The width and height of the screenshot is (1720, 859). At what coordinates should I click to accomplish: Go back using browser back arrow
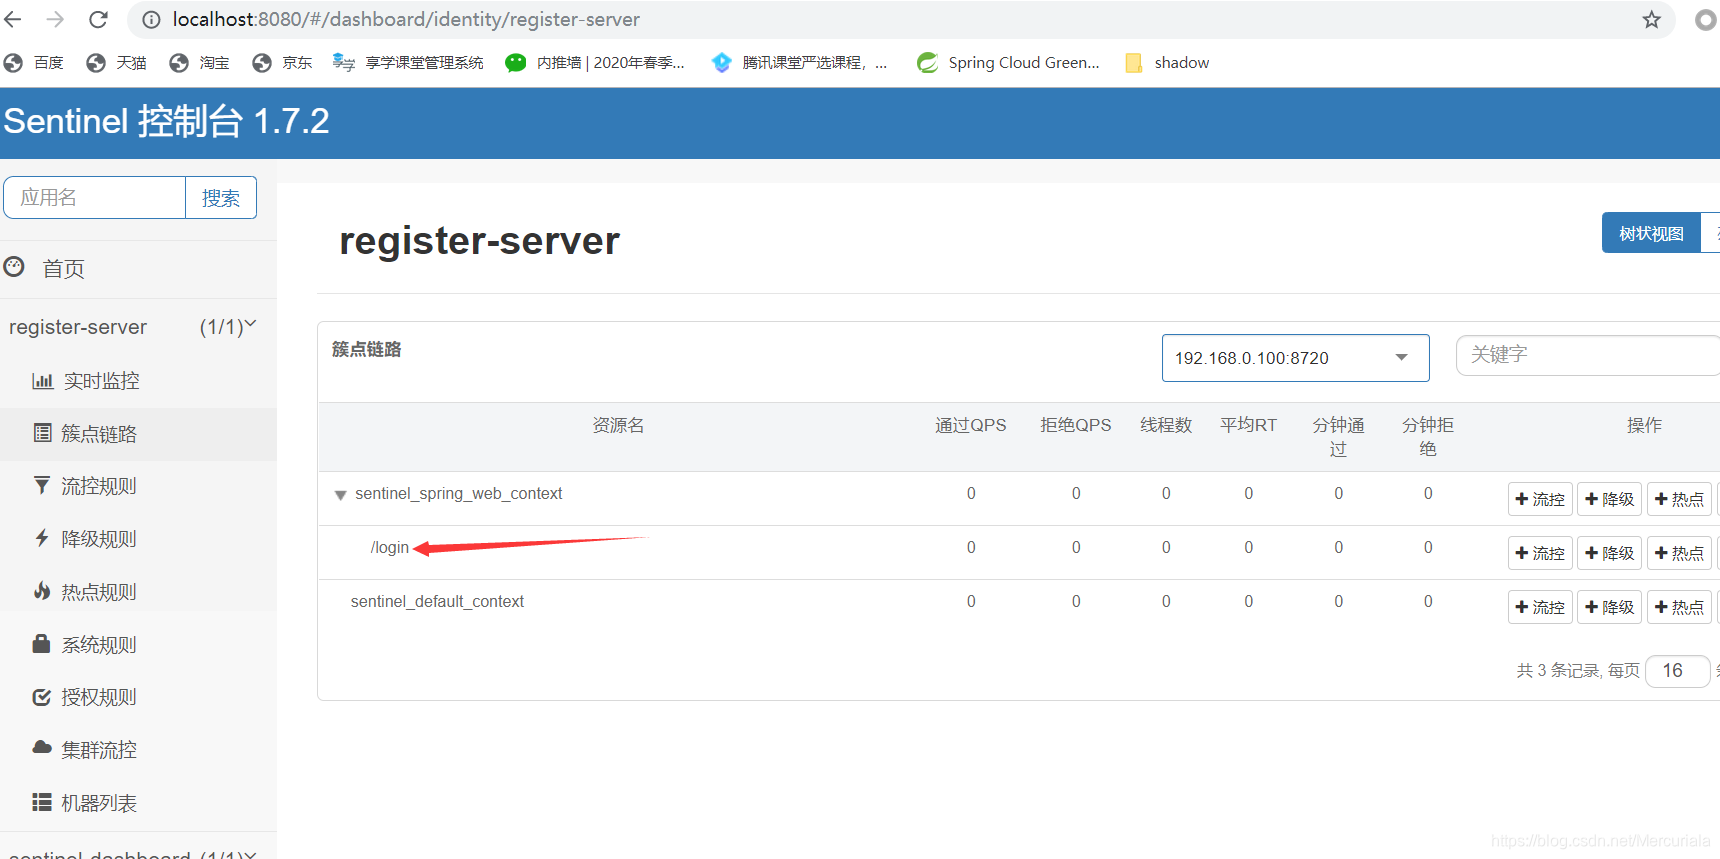coord(12,19)
